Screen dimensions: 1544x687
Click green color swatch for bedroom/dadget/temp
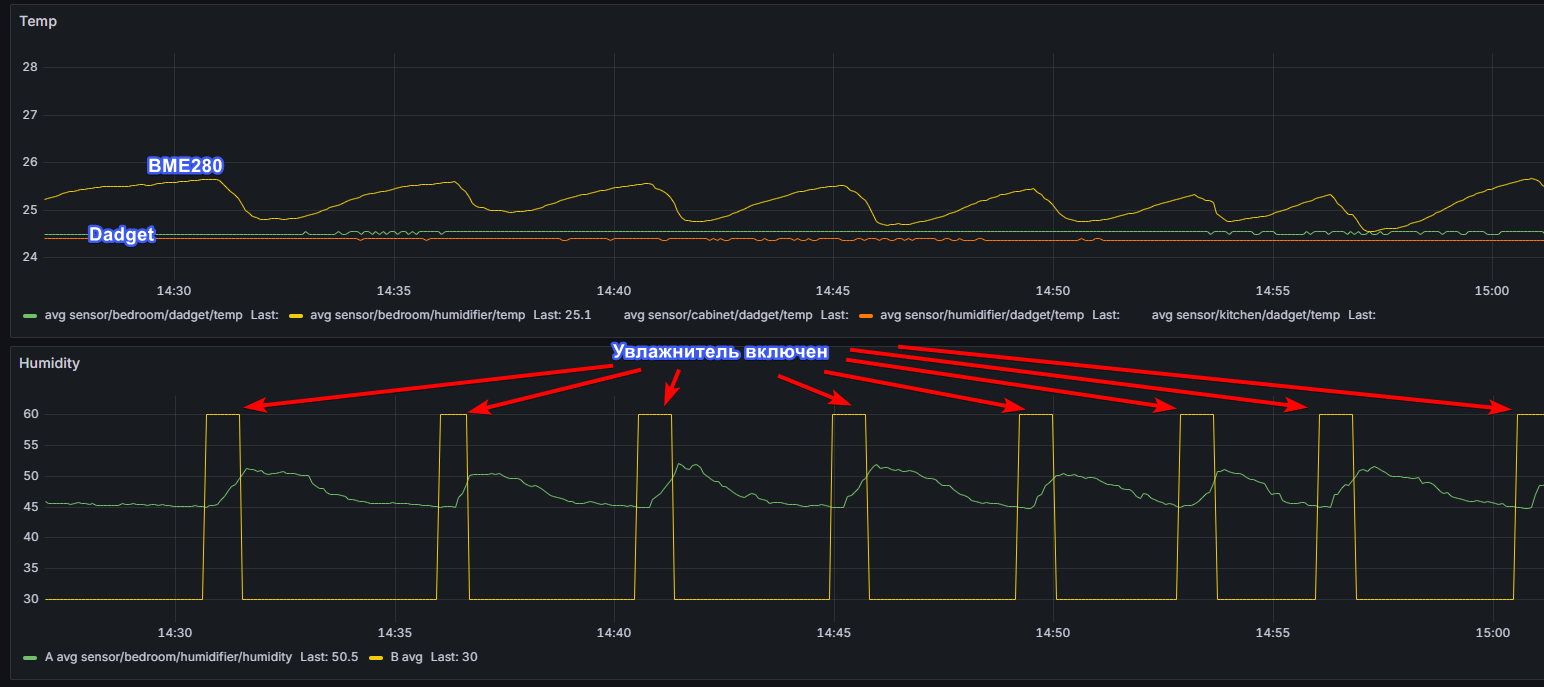(30, 315)
